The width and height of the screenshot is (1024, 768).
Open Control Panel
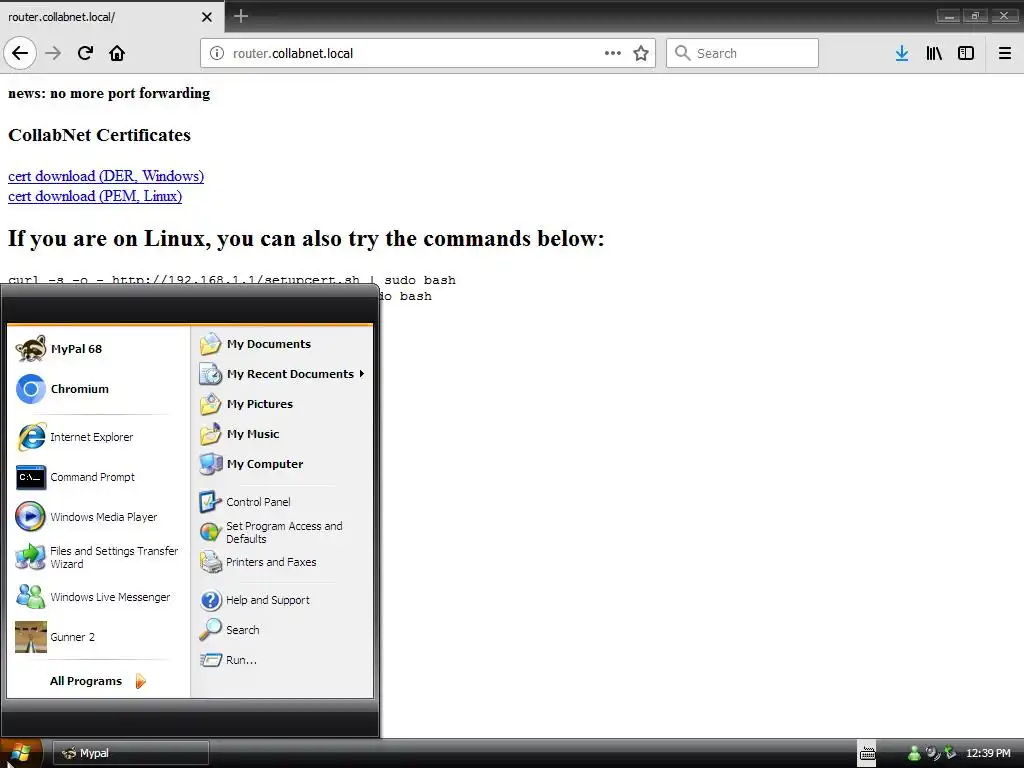click(281, 502)
